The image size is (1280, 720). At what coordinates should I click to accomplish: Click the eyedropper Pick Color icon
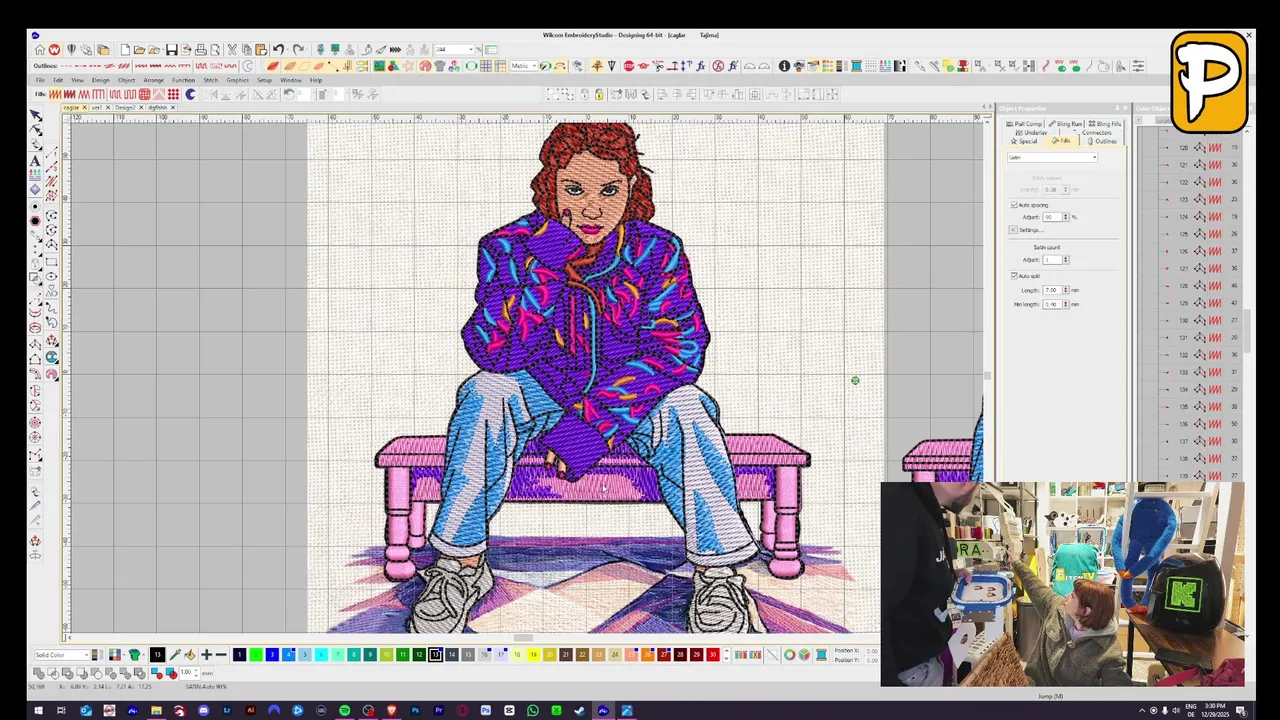[x=174, y=655]
